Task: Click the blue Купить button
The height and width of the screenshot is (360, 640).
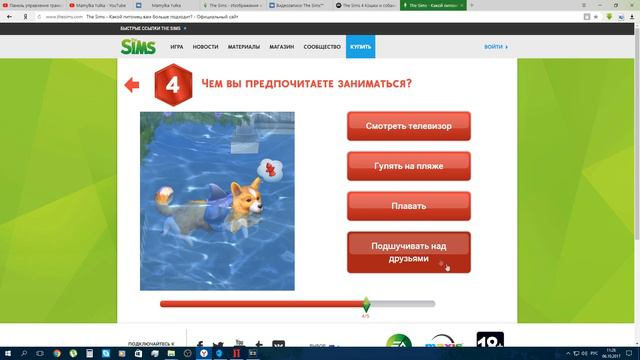Action: click(360, 47)
